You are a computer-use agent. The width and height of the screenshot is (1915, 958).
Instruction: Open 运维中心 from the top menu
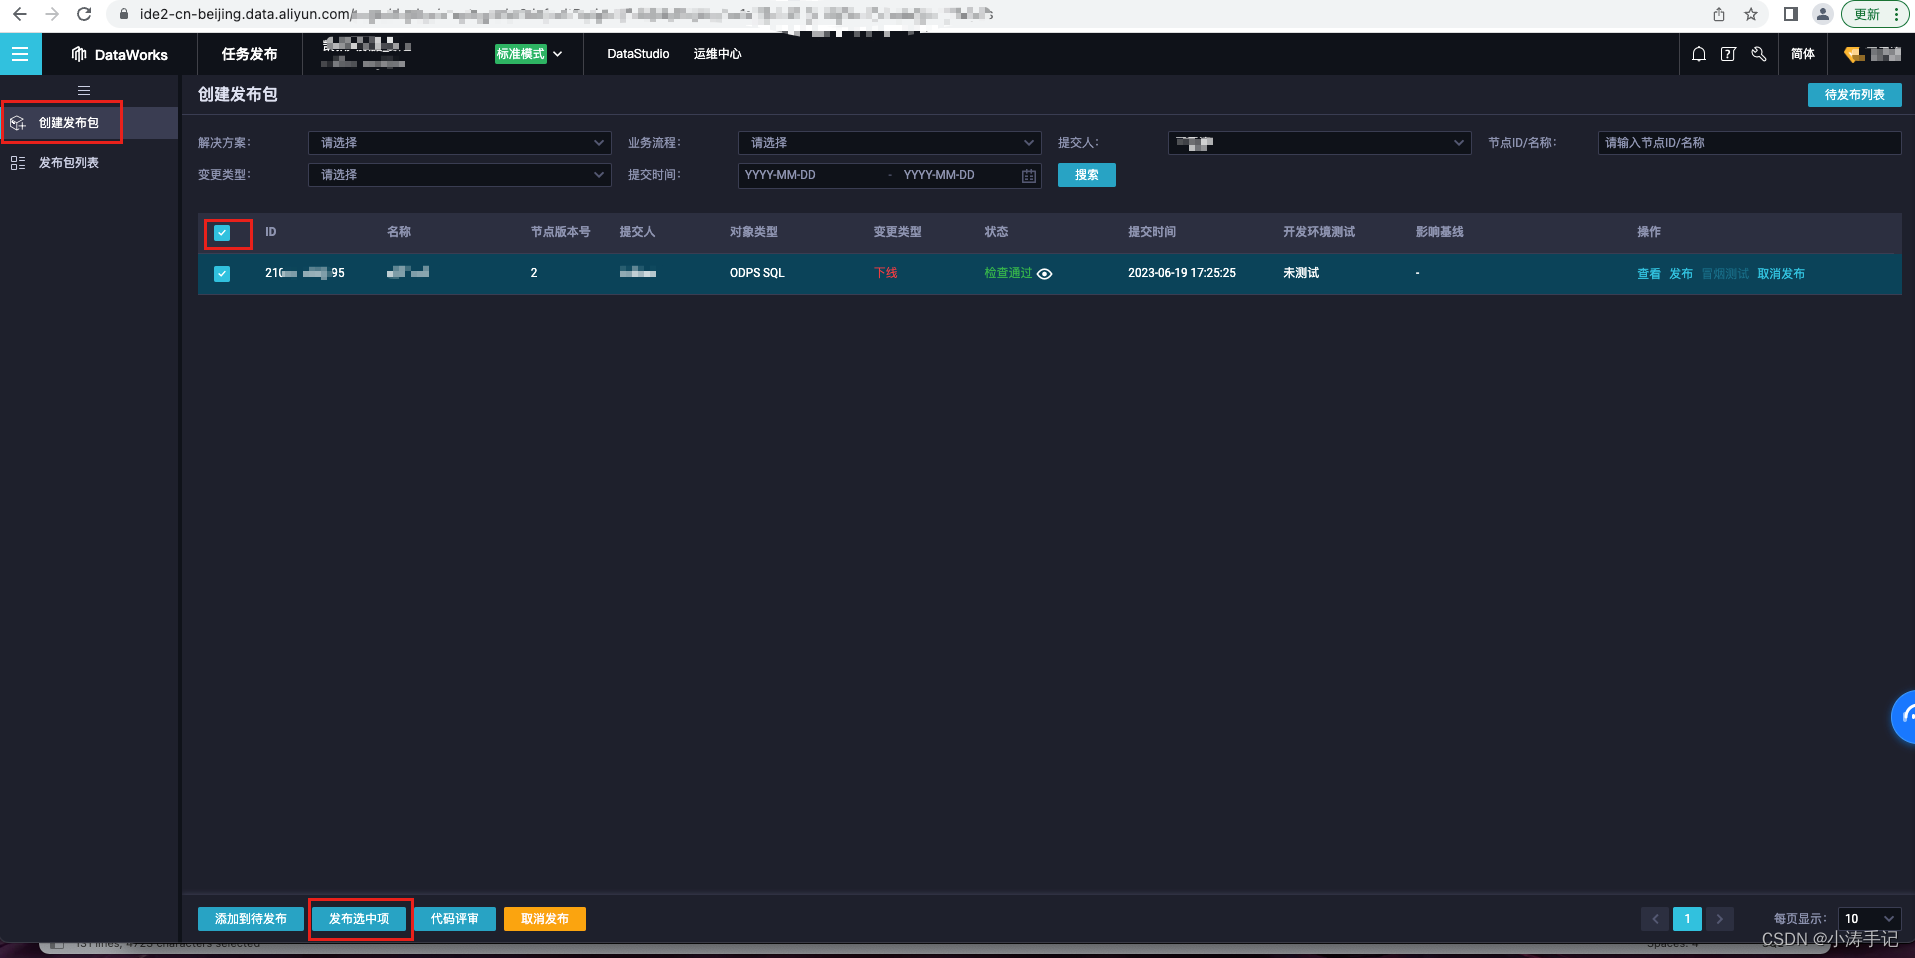[x=716, y=54]
